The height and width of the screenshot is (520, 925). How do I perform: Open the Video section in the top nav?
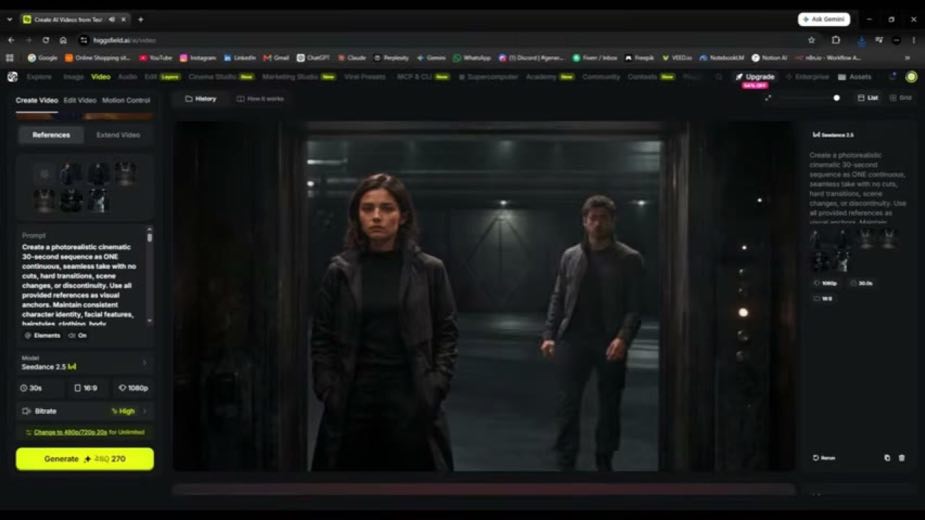coord(101,77)
